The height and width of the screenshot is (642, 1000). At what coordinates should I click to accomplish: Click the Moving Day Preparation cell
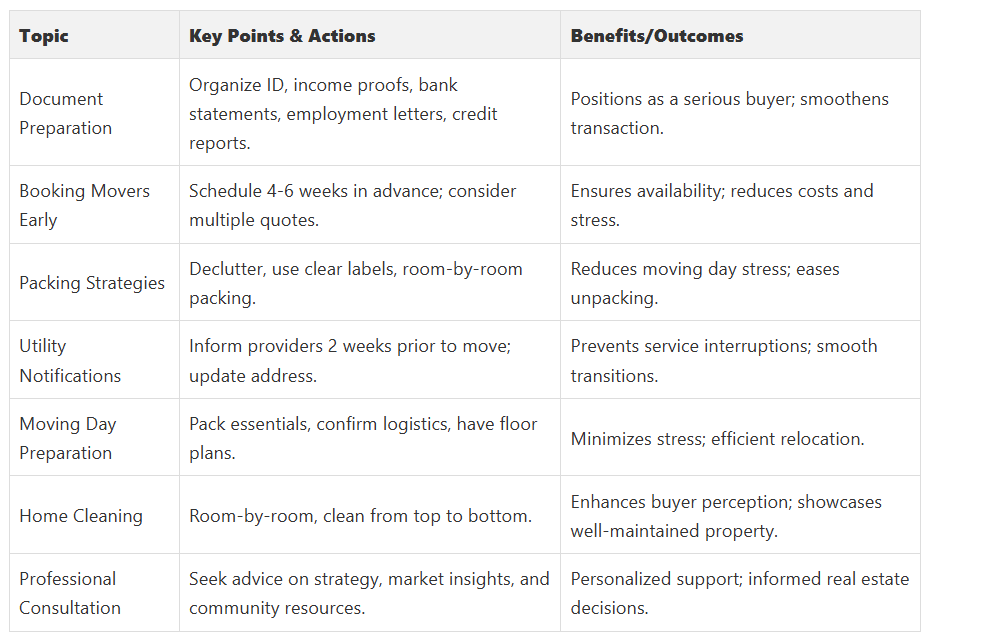coord(68,438)
